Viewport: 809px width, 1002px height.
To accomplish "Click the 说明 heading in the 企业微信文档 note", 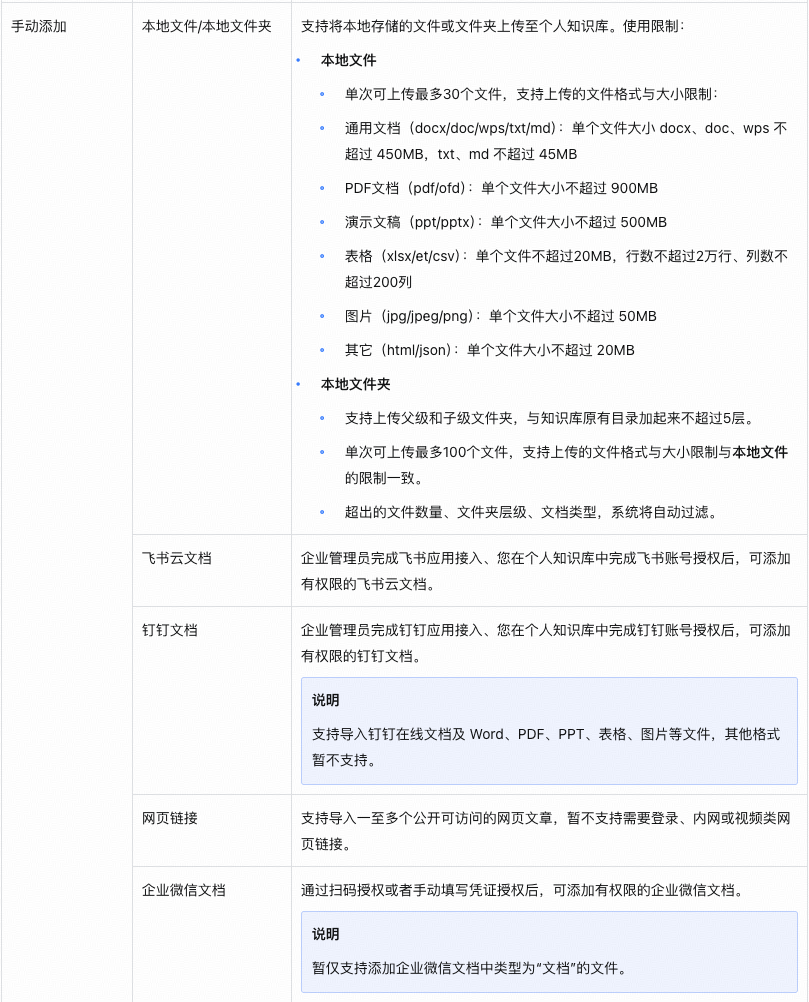I will pyautogui.click(x=326, y=934).
